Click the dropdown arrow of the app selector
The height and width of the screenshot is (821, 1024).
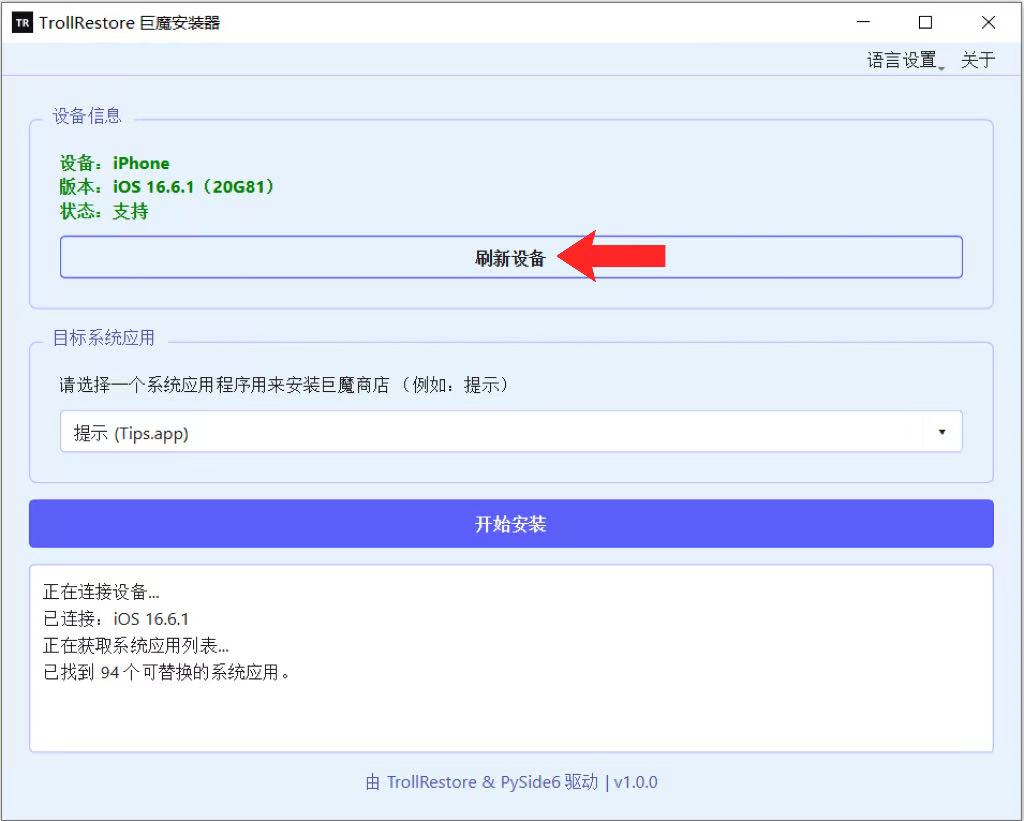tap(942, 432)
